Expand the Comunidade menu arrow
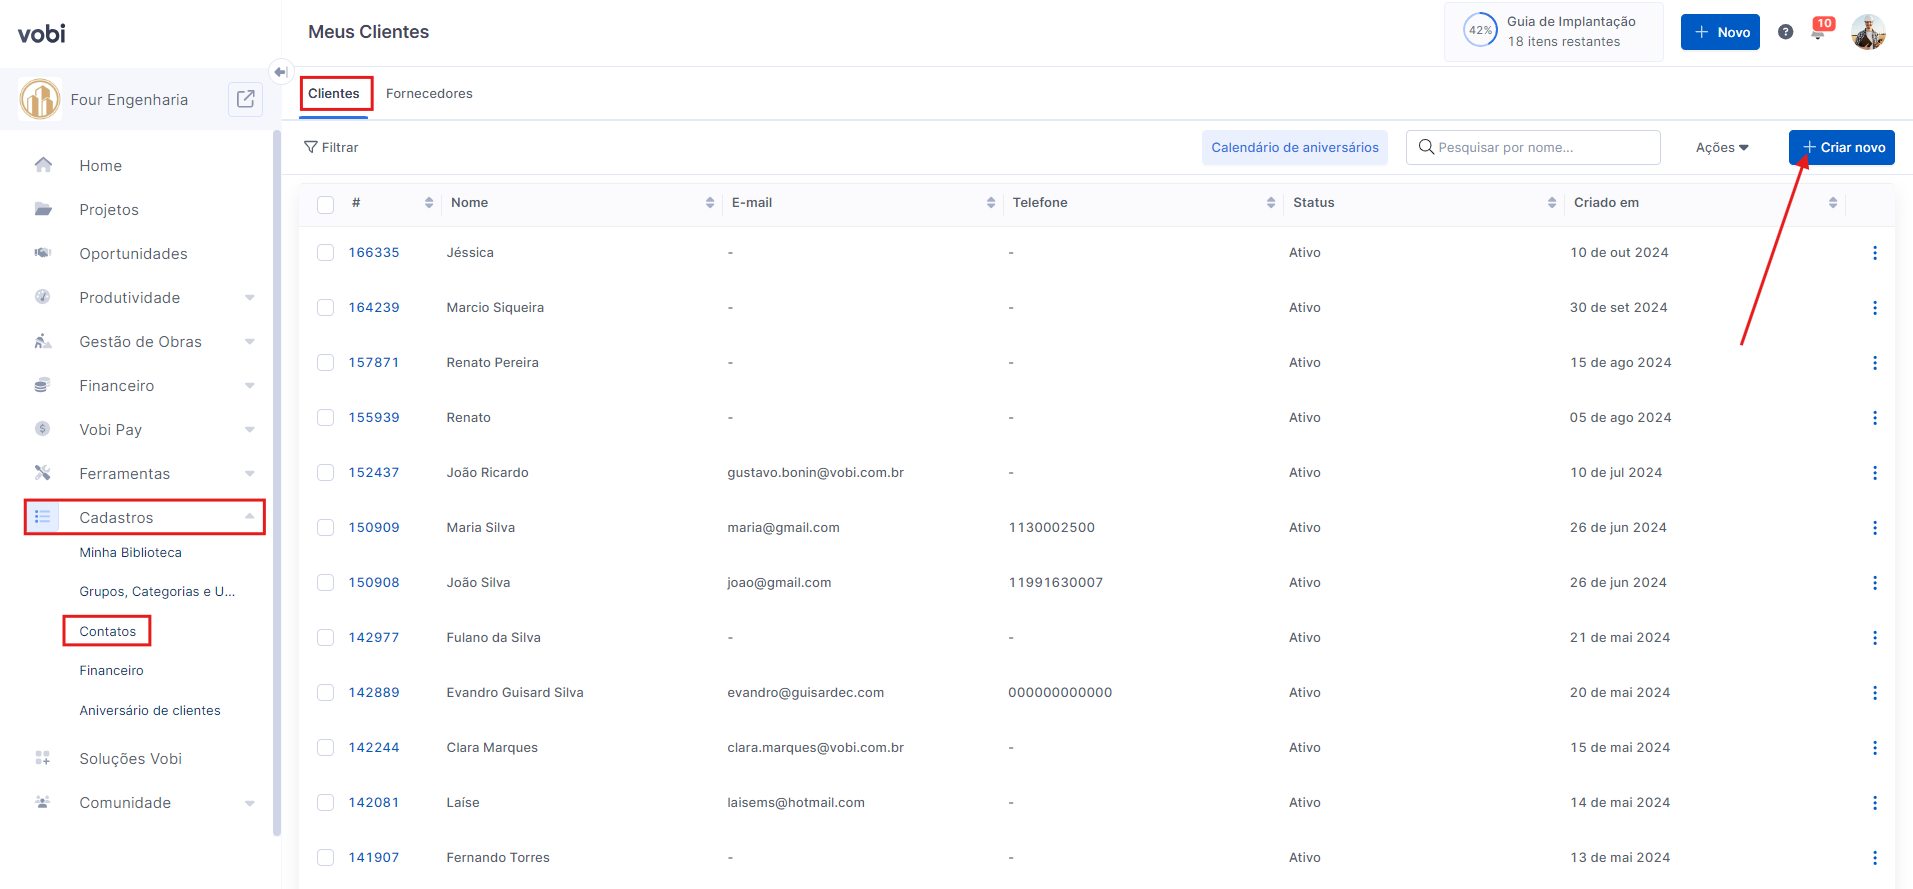The image size is (1913, 889). [249, 802]
